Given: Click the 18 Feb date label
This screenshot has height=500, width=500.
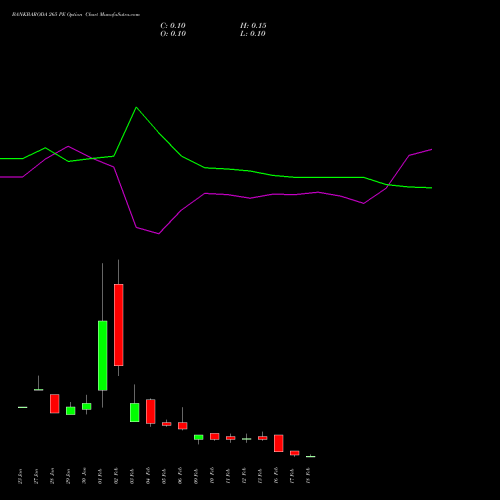Looking at the screenshot, I should 308,476.
